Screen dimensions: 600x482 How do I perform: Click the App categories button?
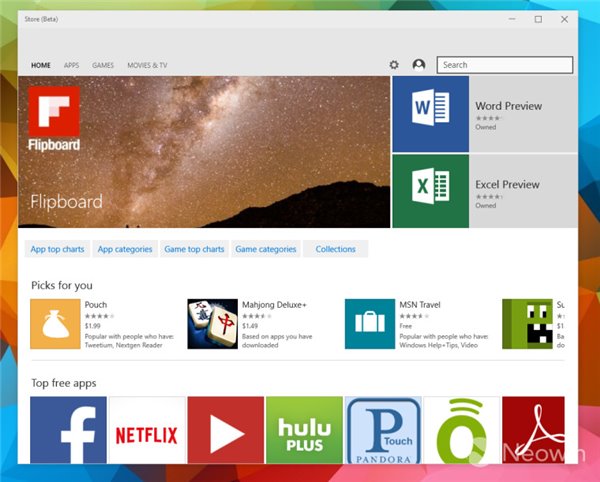pos(125,249)
